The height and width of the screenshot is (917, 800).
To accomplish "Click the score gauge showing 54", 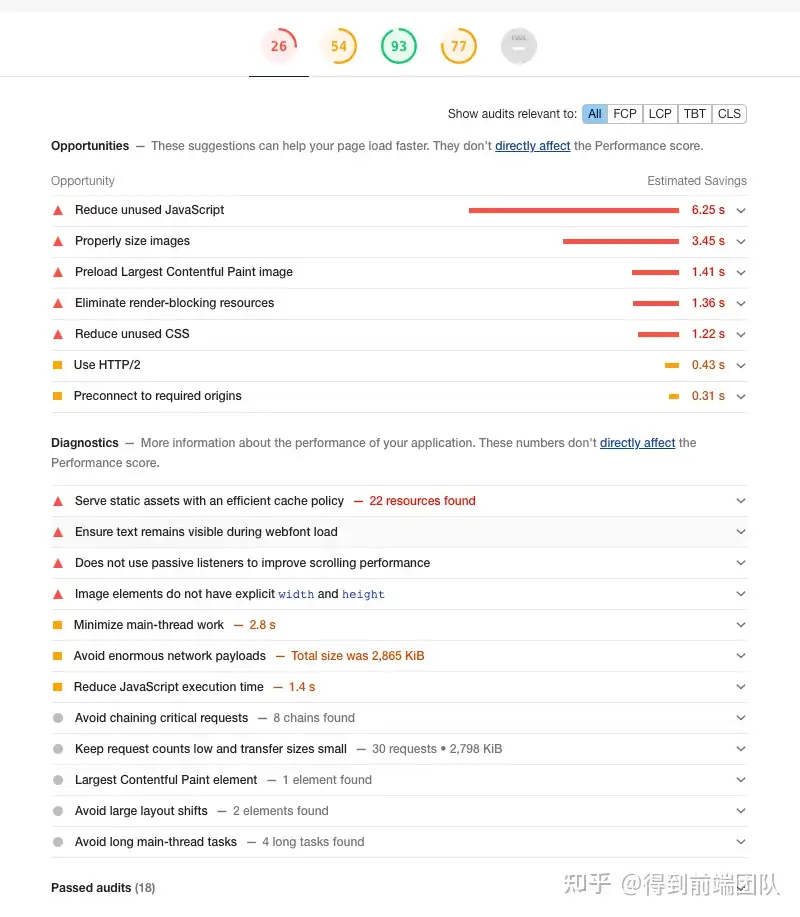I will coord(339,46).
